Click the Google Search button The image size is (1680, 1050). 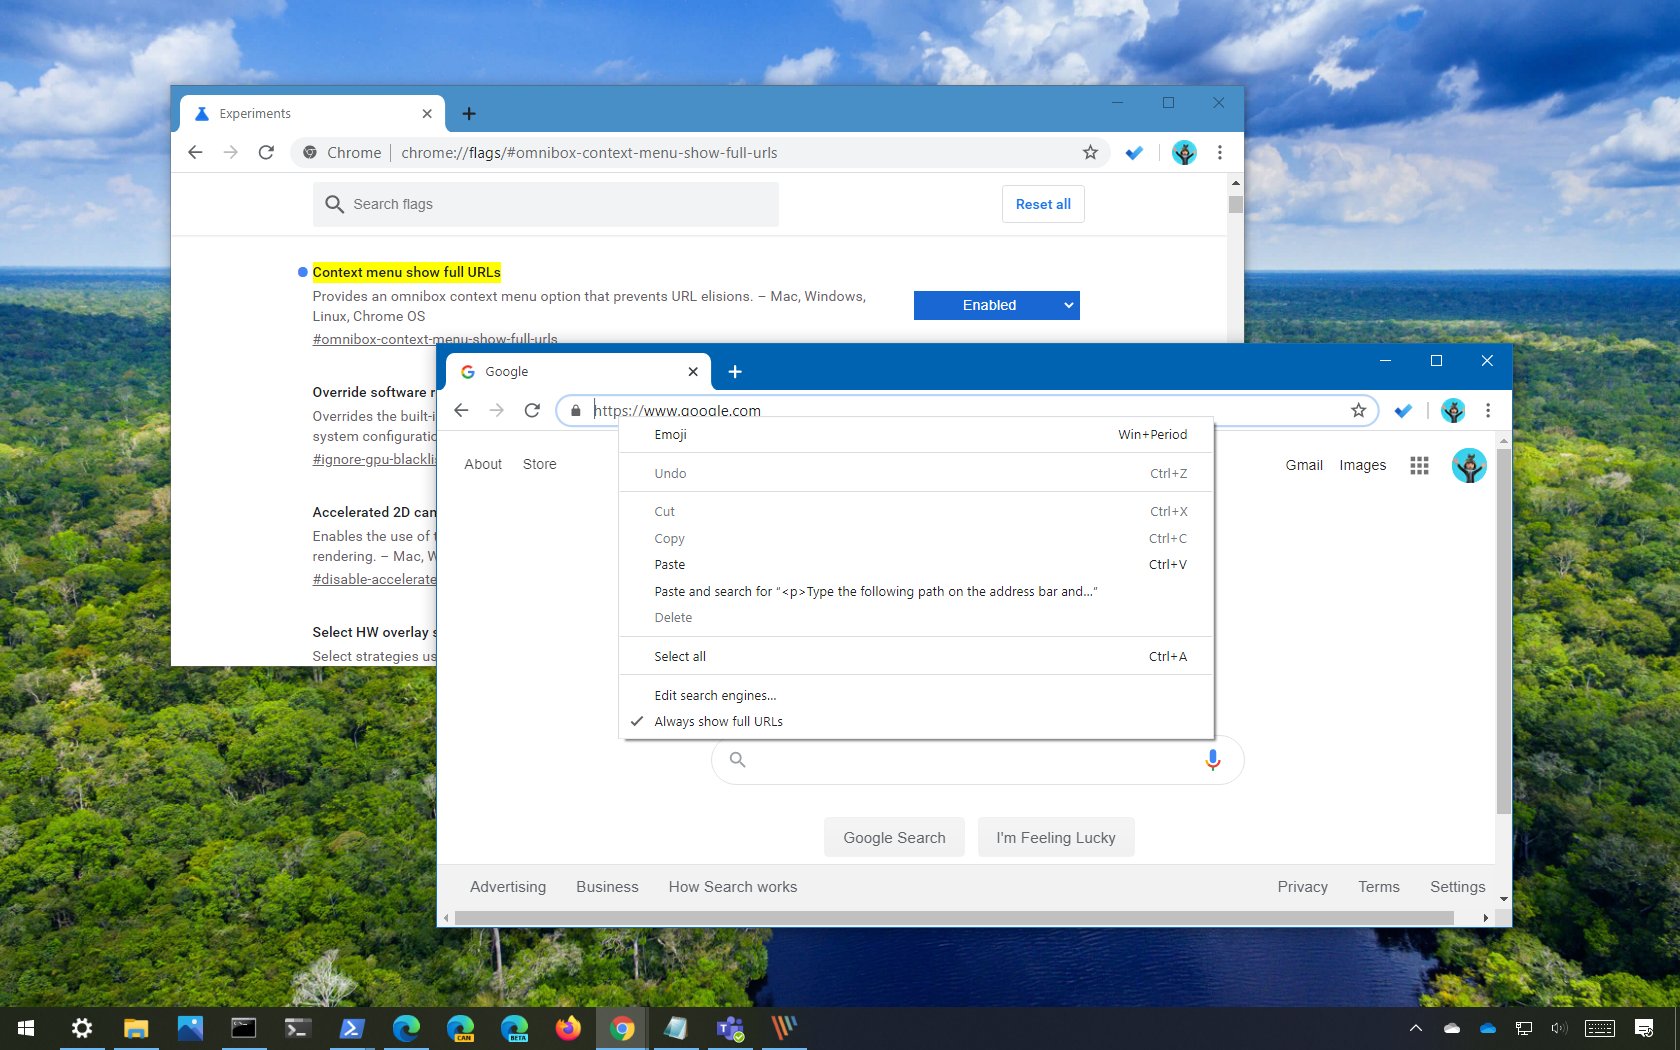(x=894, y=838)
